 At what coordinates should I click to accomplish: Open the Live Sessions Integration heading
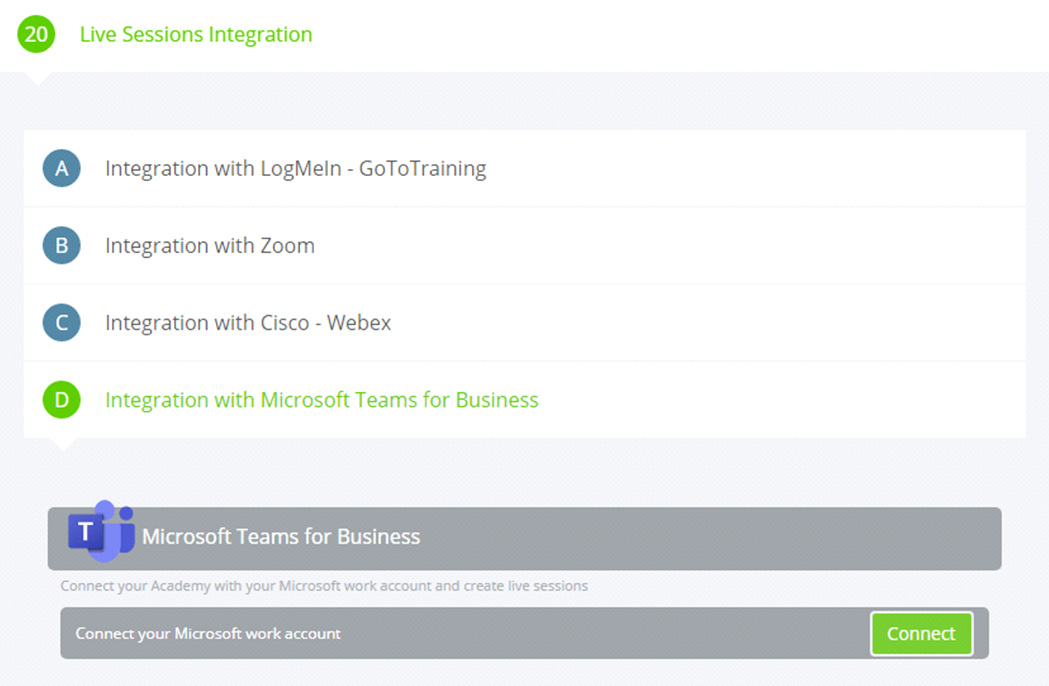[195, 34]
